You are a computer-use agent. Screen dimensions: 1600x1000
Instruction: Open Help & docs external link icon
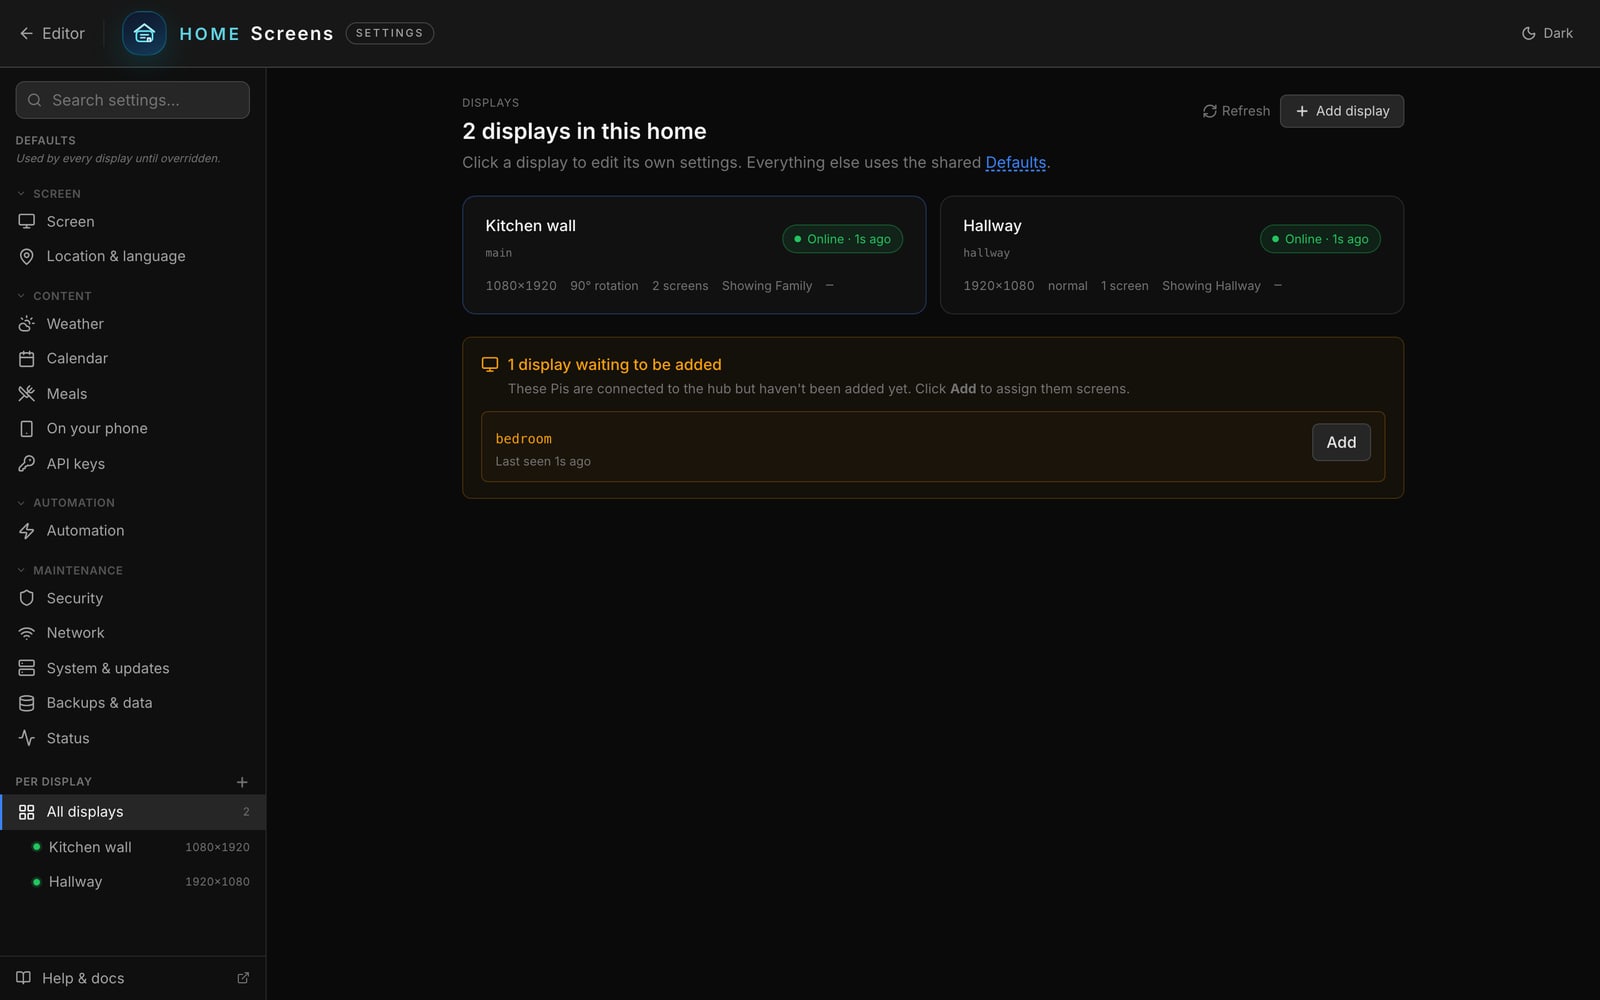click(x=243, y=978)
